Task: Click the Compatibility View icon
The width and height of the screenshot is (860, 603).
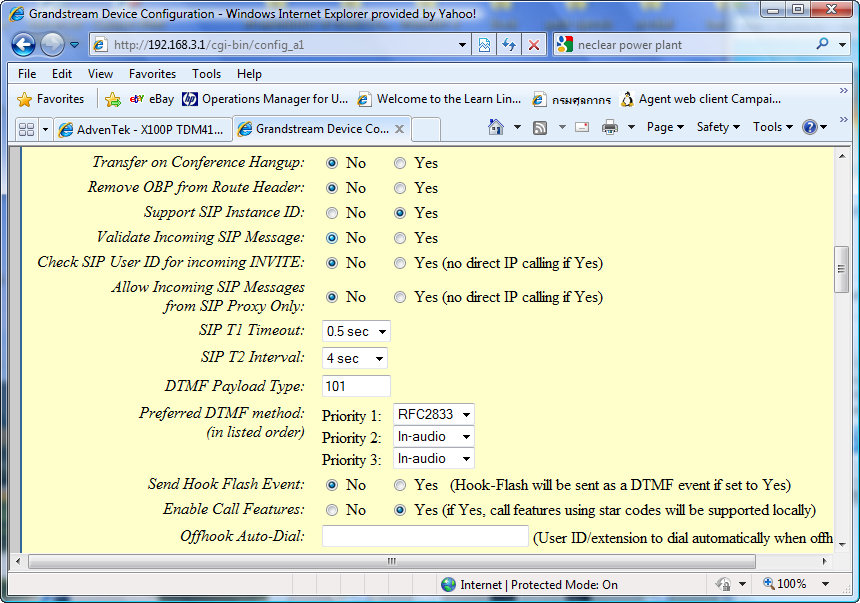Action: pos(484,44)
